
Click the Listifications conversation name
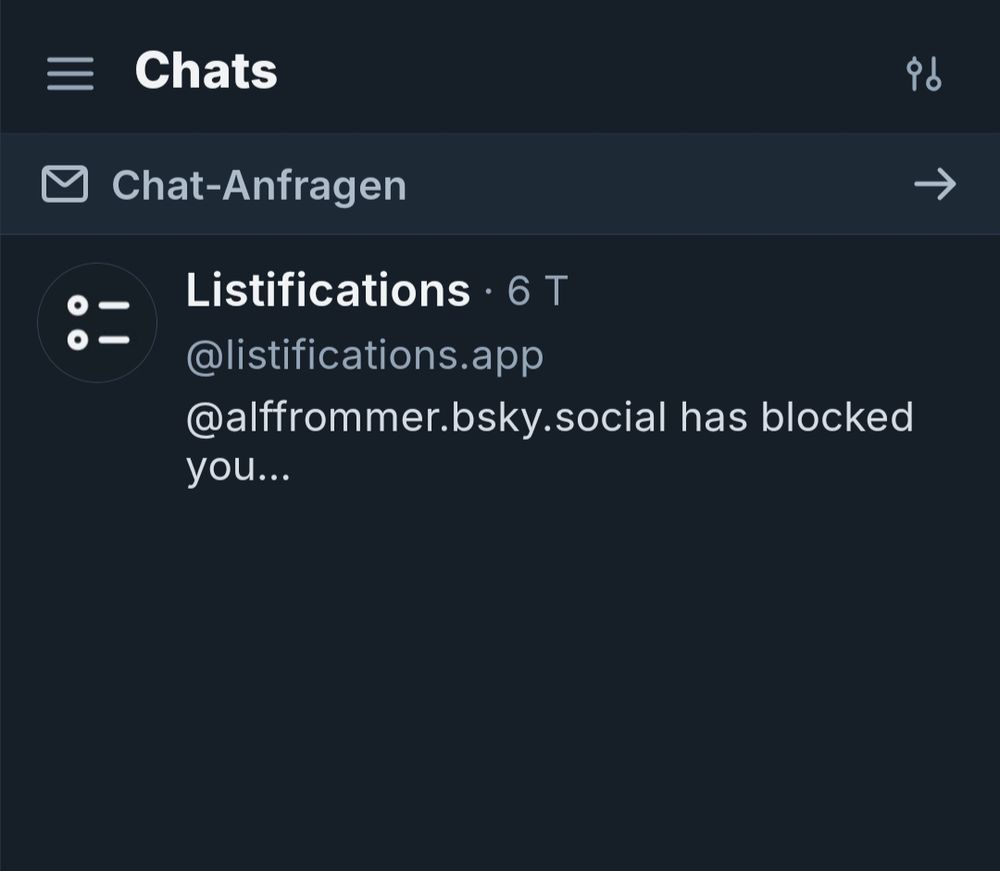tap(326, 290)
